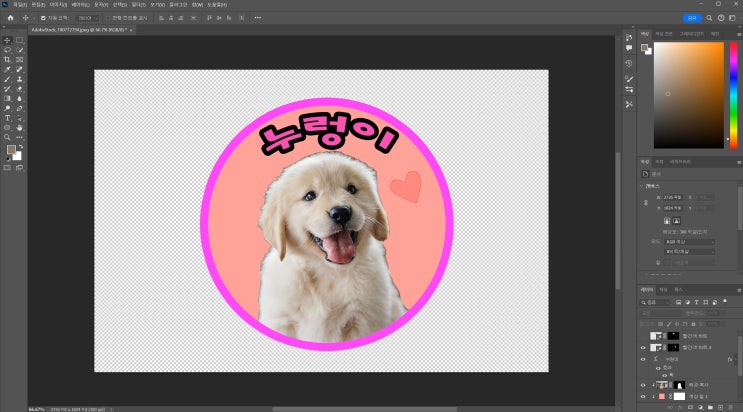Select the 배경 복사 layer thumbnail
The width and height of the screenshot is (743, 412).
(x=662, y=384)
